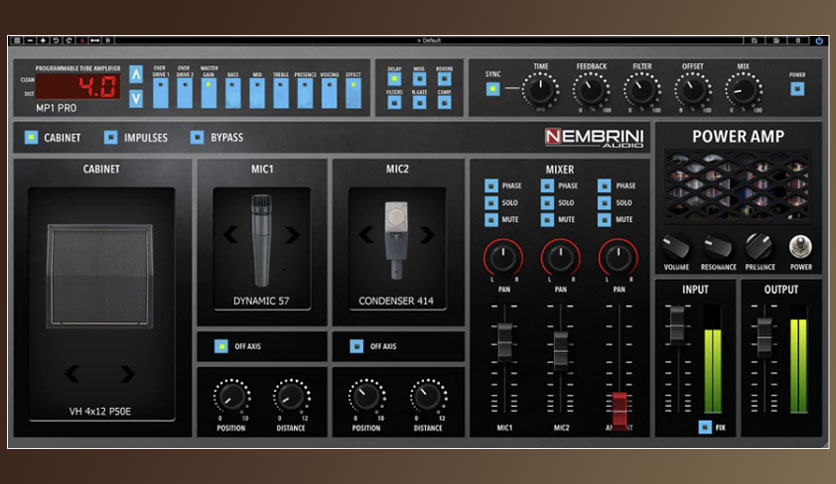Solo the MIC2 mixer channel
Screen dimensions: 836x484
point(547,203)
